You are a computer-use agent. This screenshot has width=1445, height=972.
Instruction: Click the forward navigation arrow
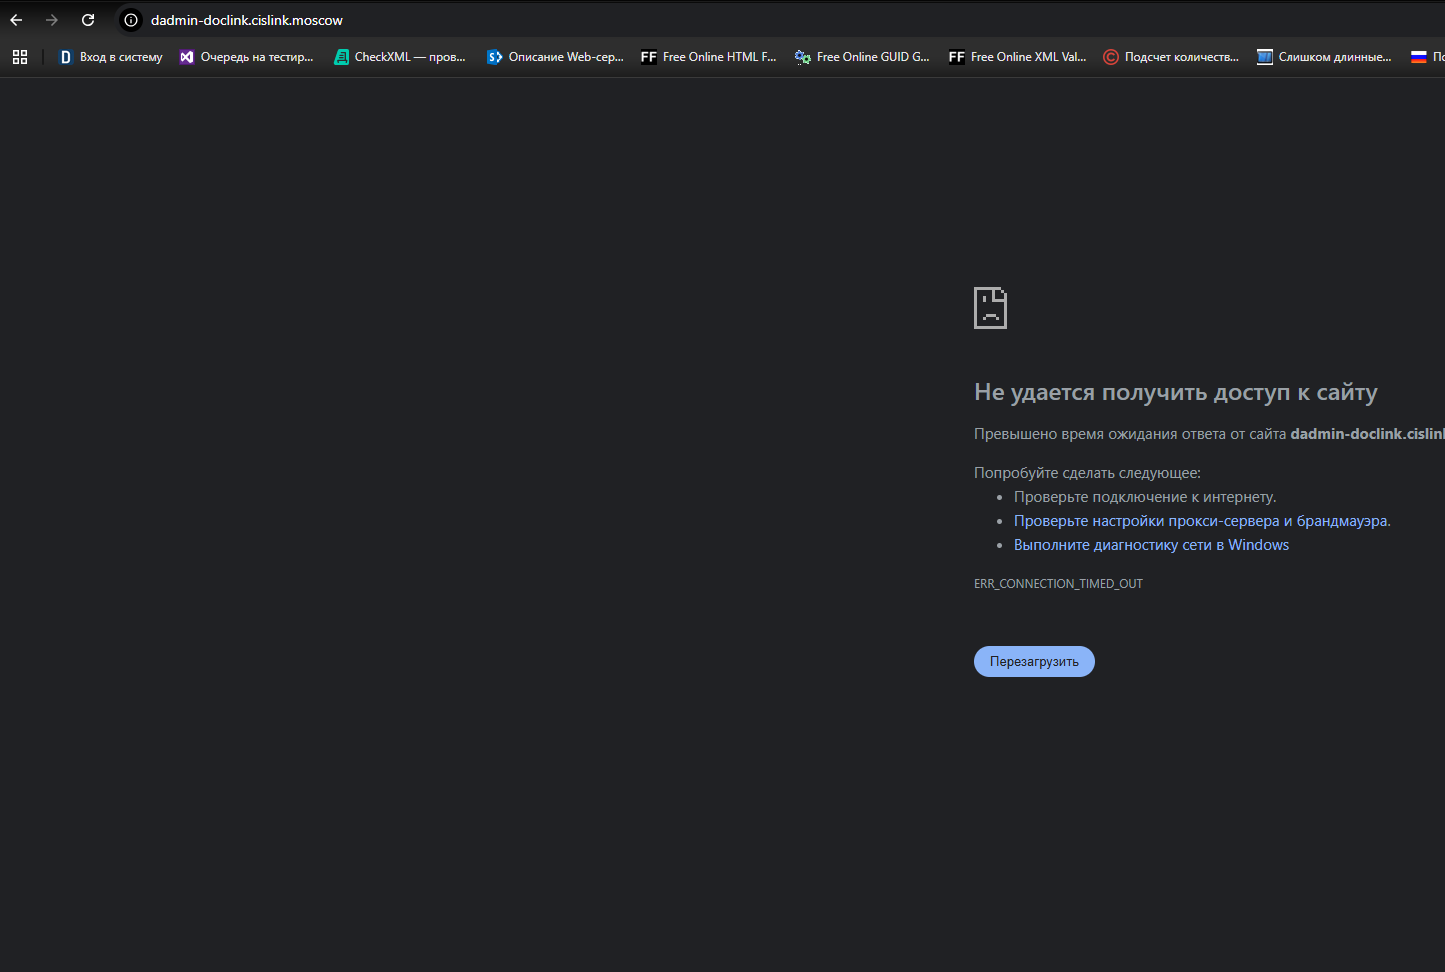click(52, 20)
